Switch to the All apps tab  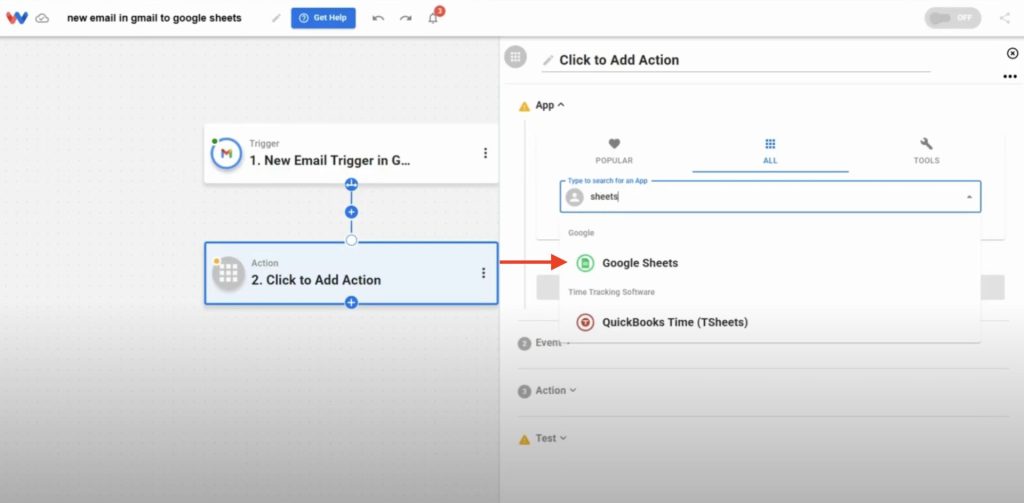770,152
